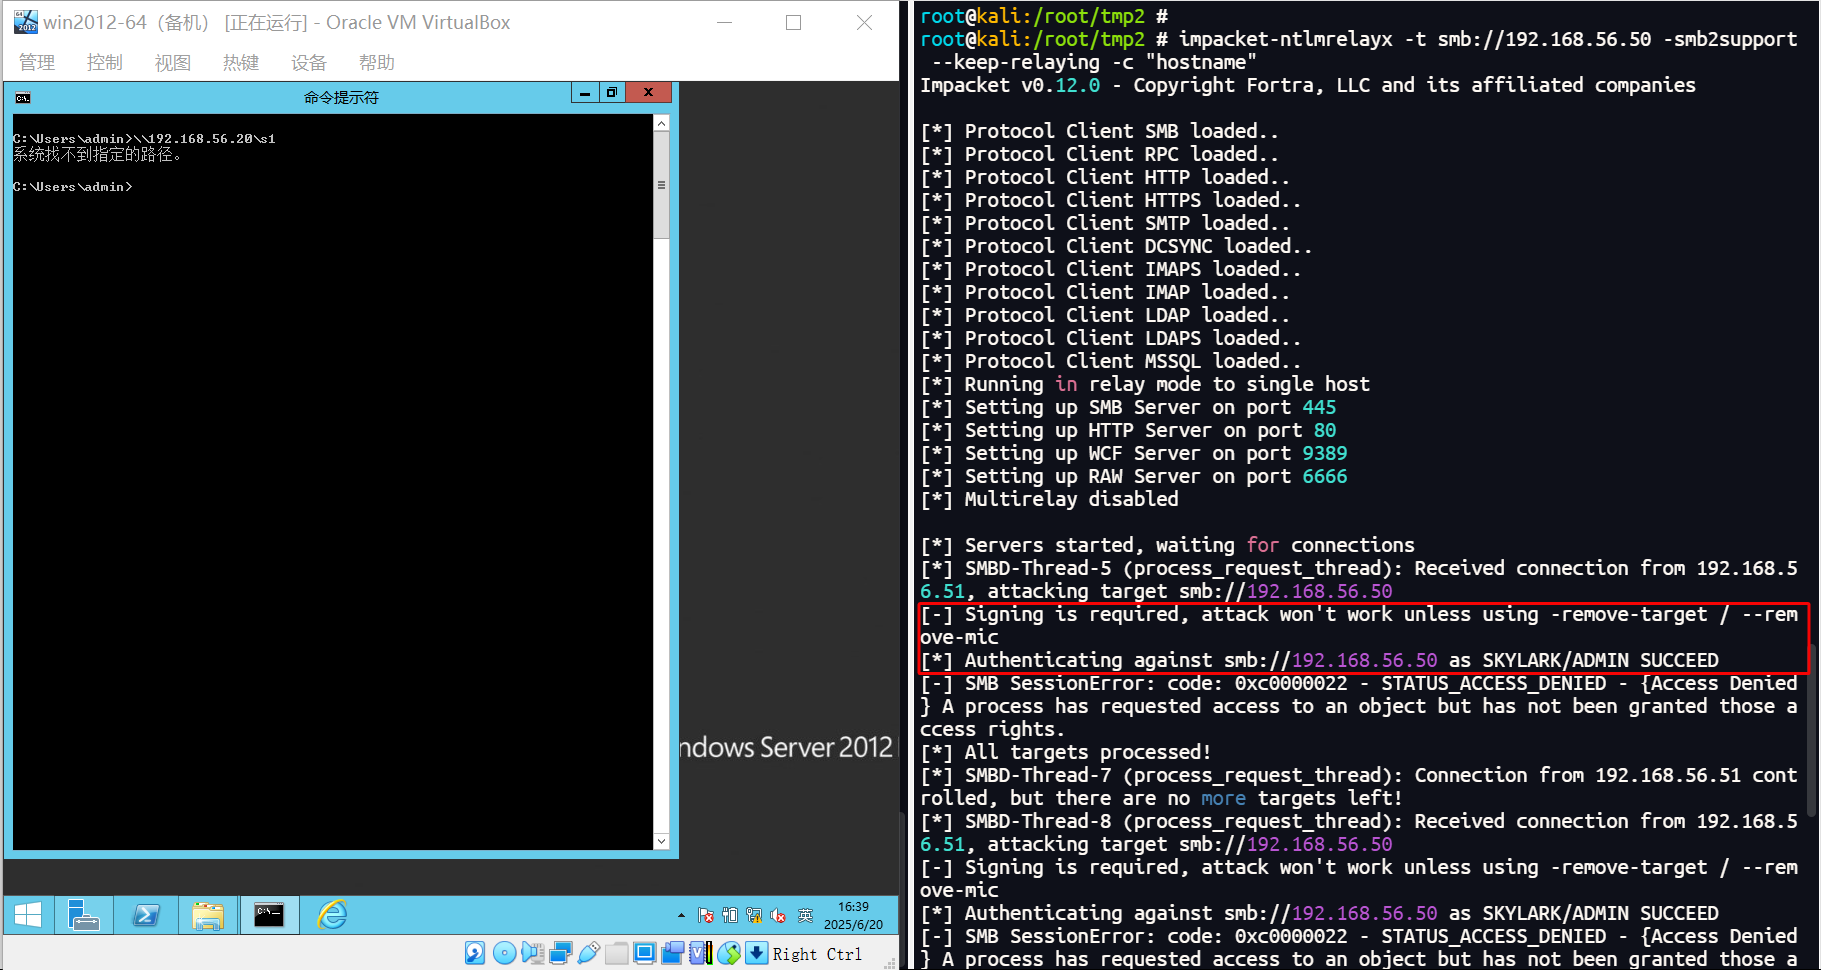Image resolution: width=1821 pixels, height=970 pixels.
Task: Open Server Manager from the taskbar
Action: click(83, 915)
